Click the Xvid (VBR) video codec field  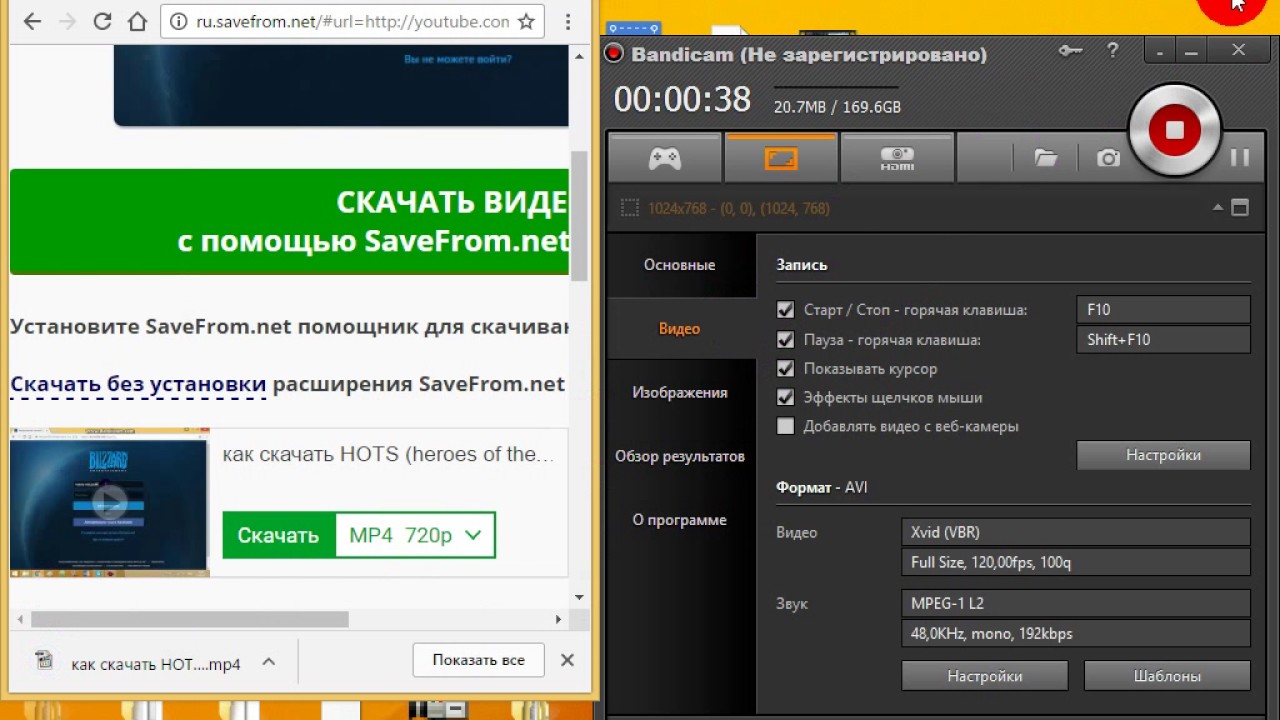click(1076, 533)
